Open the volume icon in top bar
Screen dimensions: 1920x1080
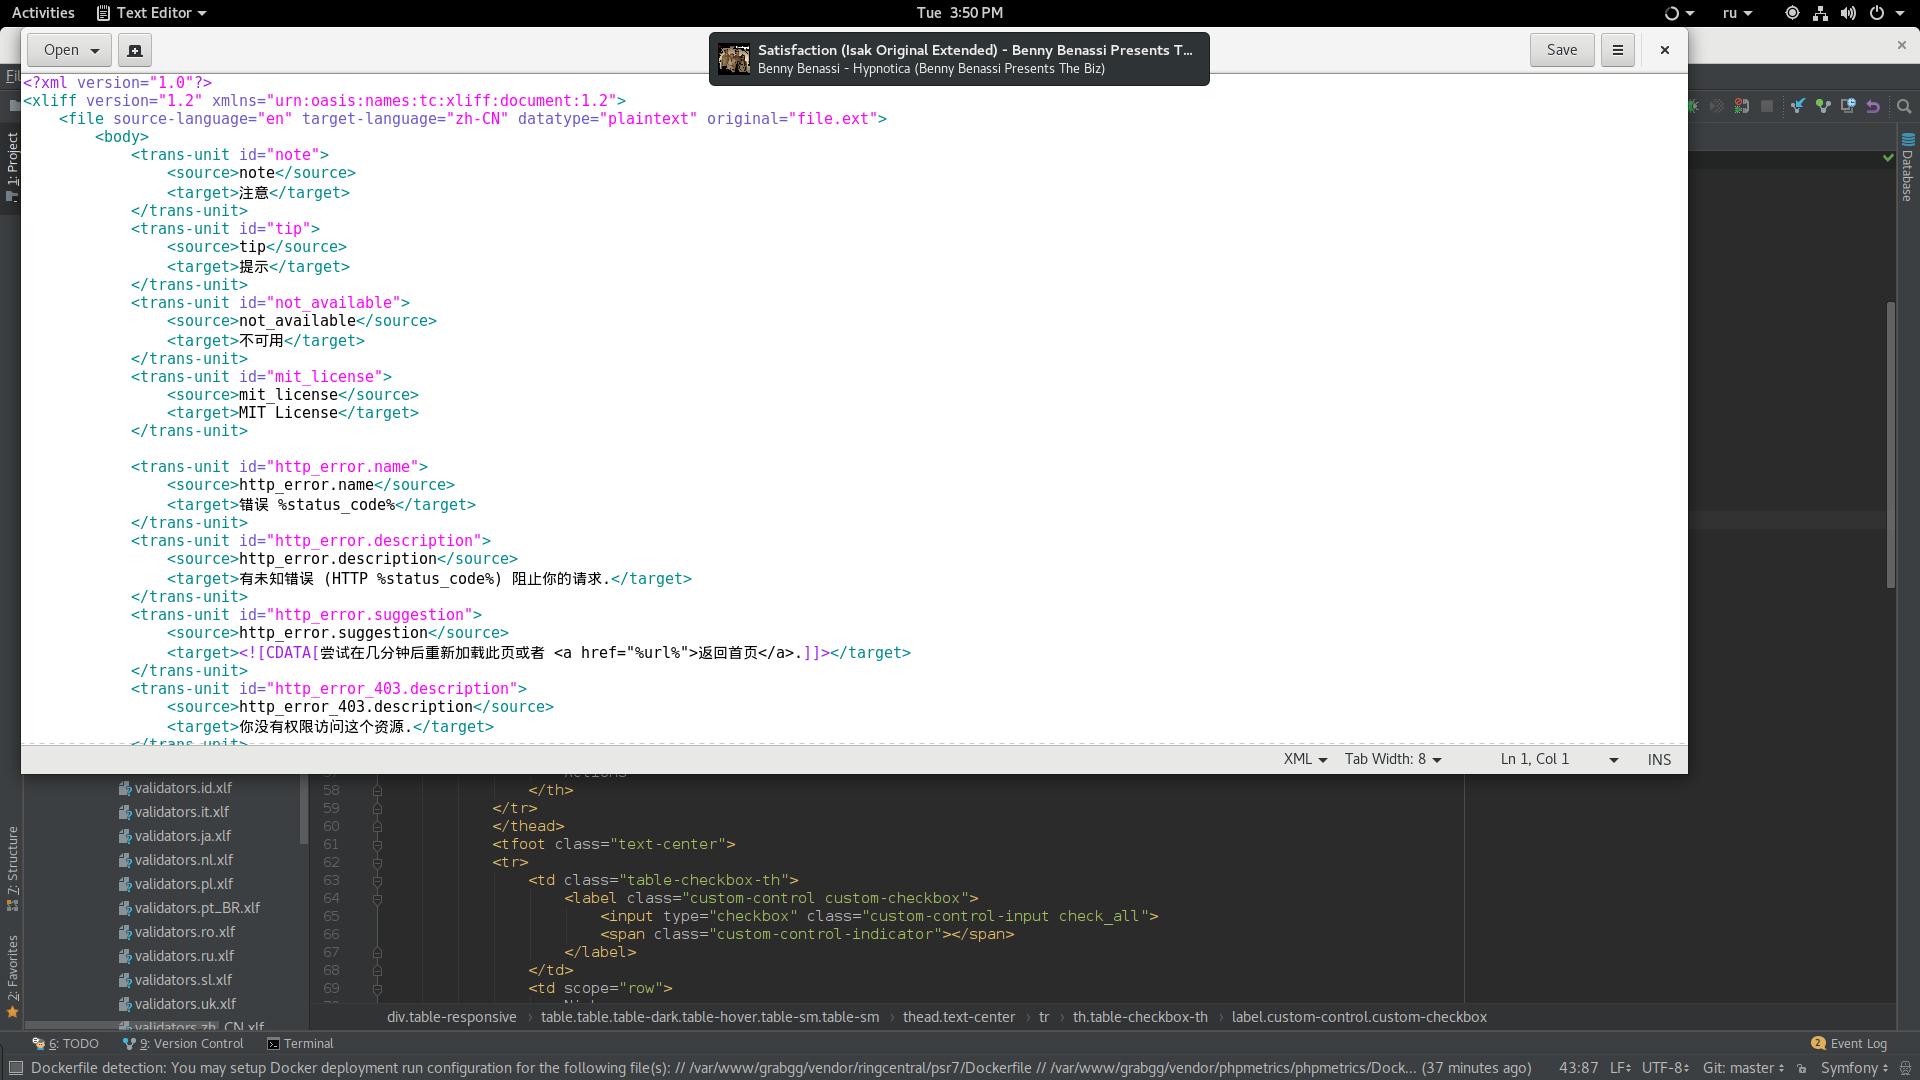click(x=1848, y=13)
